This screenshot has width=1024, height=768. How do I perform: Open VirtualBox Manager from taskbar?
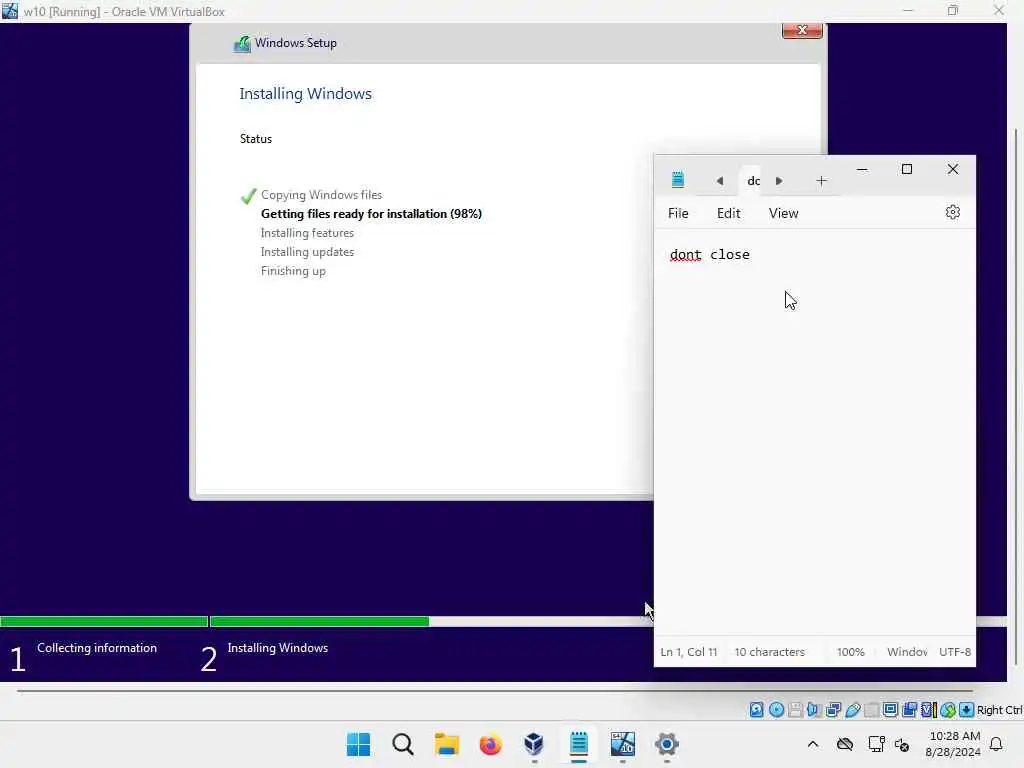534,744
